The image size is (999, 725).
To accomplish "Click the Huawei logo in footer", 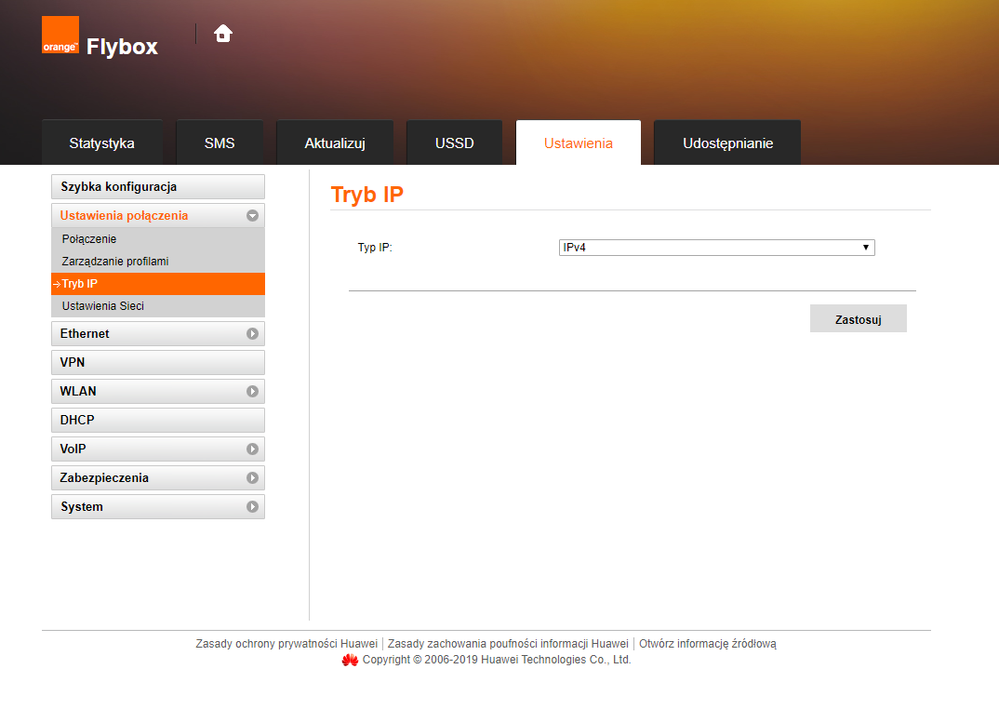I will click(x=350, y=660).
